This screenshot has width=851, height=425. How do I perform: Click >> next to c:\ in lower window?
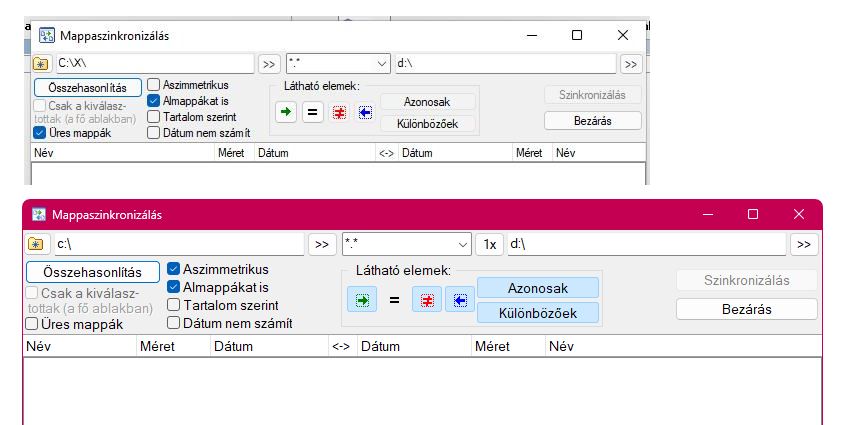[x=322, y=245]
